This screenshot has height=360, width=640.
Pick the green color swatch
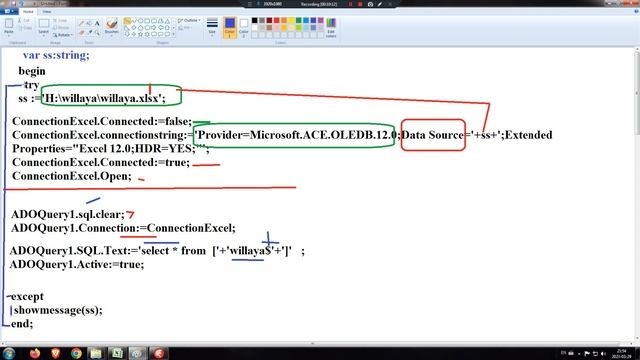pos(299,20)
